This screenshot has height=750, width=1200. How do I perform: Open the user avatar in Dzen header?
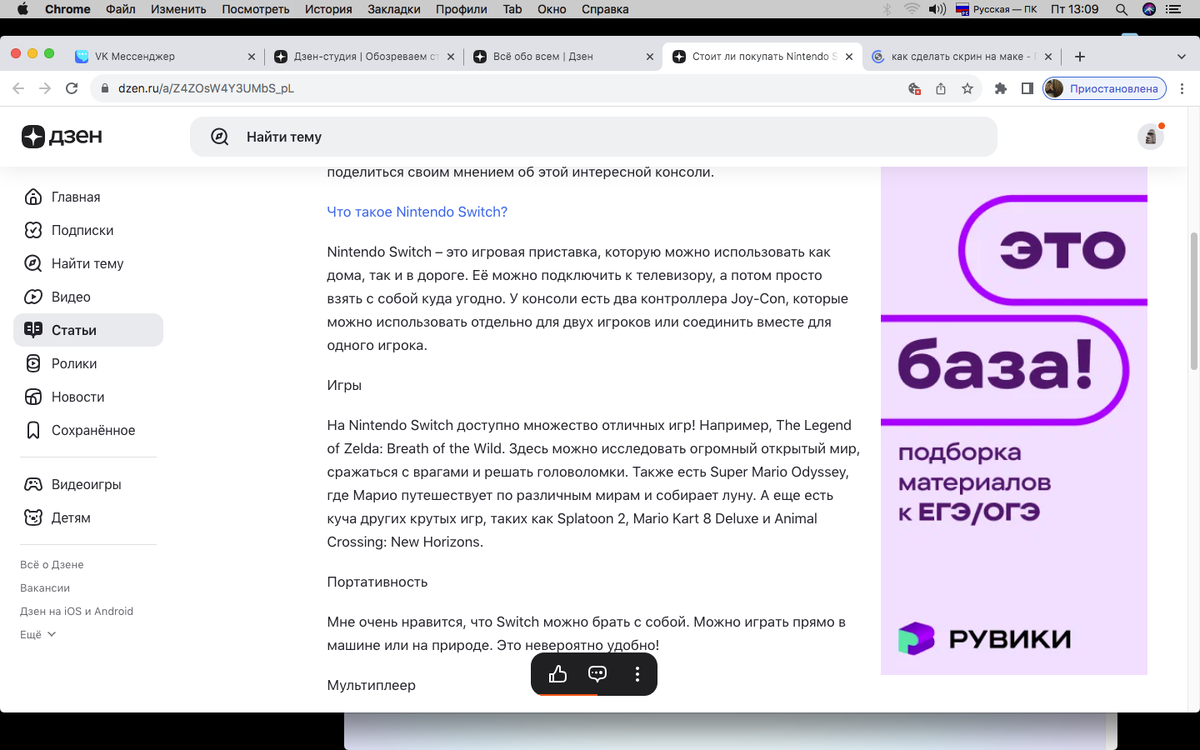1151,137
